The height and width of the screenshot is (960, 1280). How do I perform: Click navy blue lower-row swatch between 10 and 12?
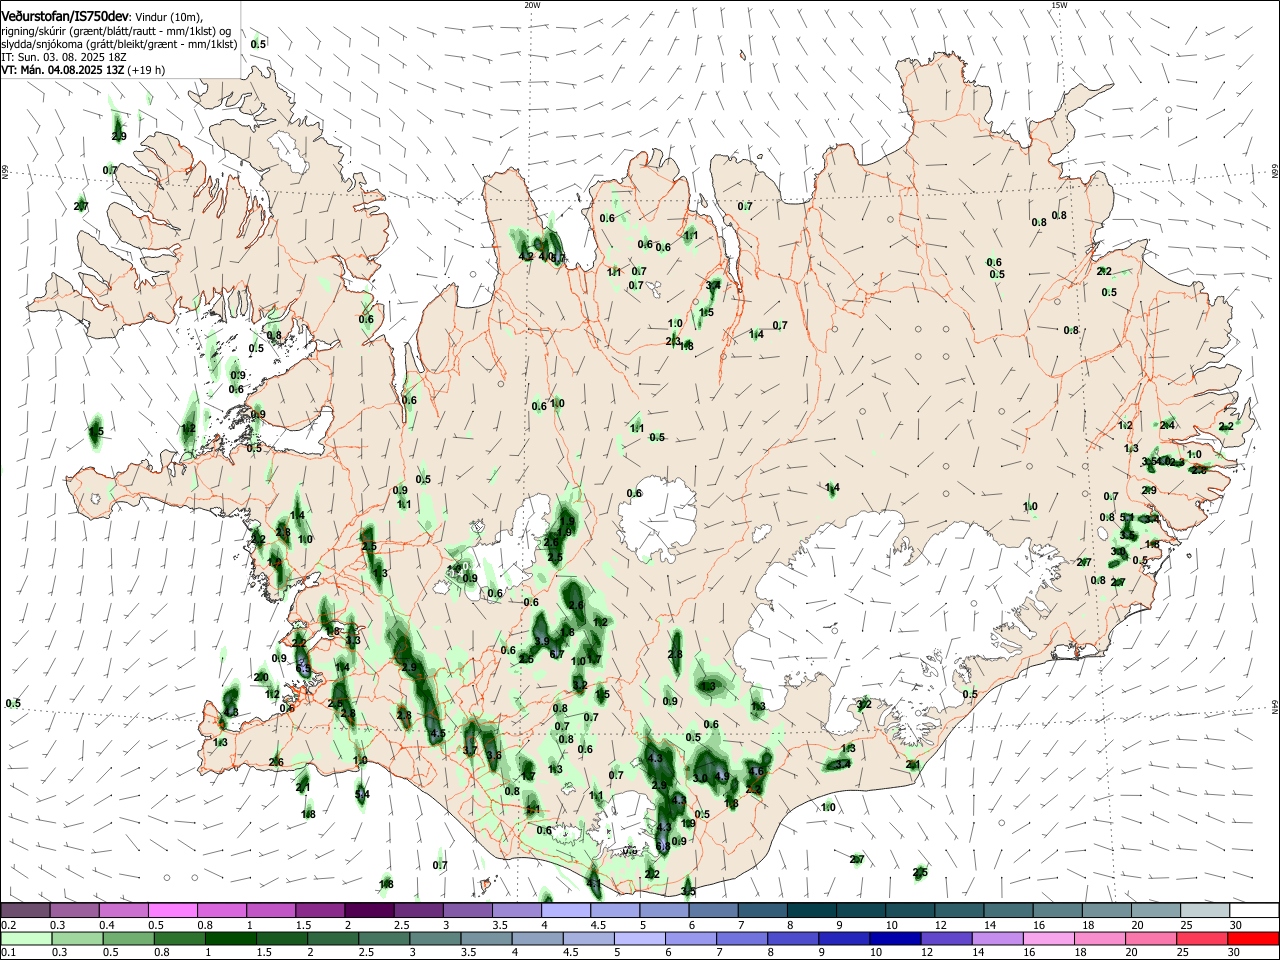[895, 939]
